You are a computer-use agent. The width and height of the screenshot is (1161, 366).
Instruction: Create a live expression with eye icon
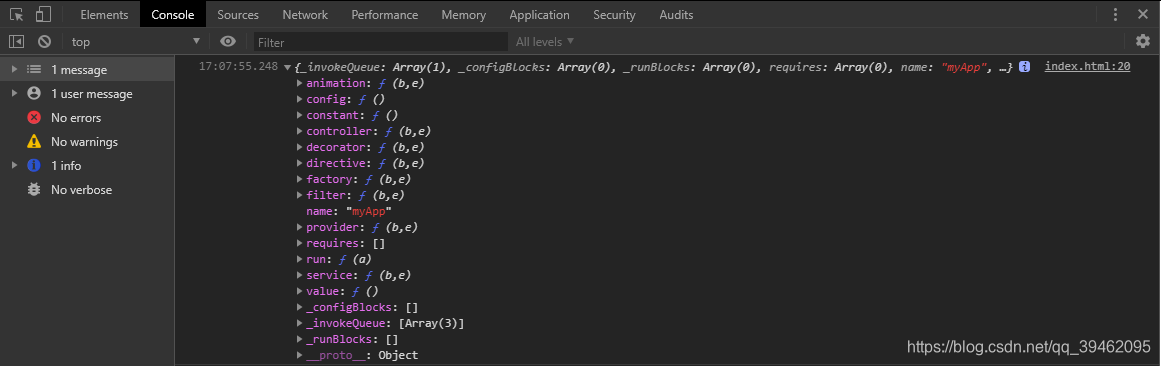(x=228, y=41)
